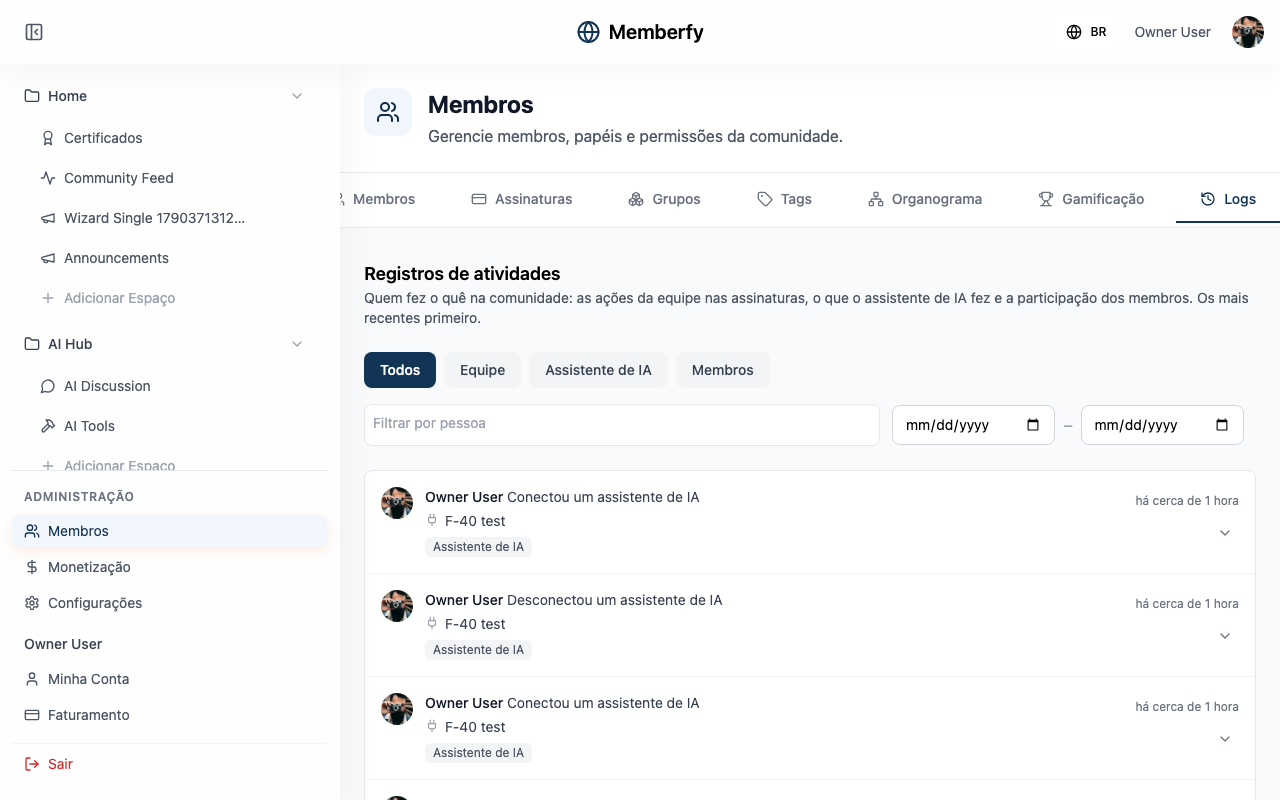This screenshot has height=800, width=1280.
Task: Select the Todos filter
Action: pyautogui.click(x=400, y=370)
